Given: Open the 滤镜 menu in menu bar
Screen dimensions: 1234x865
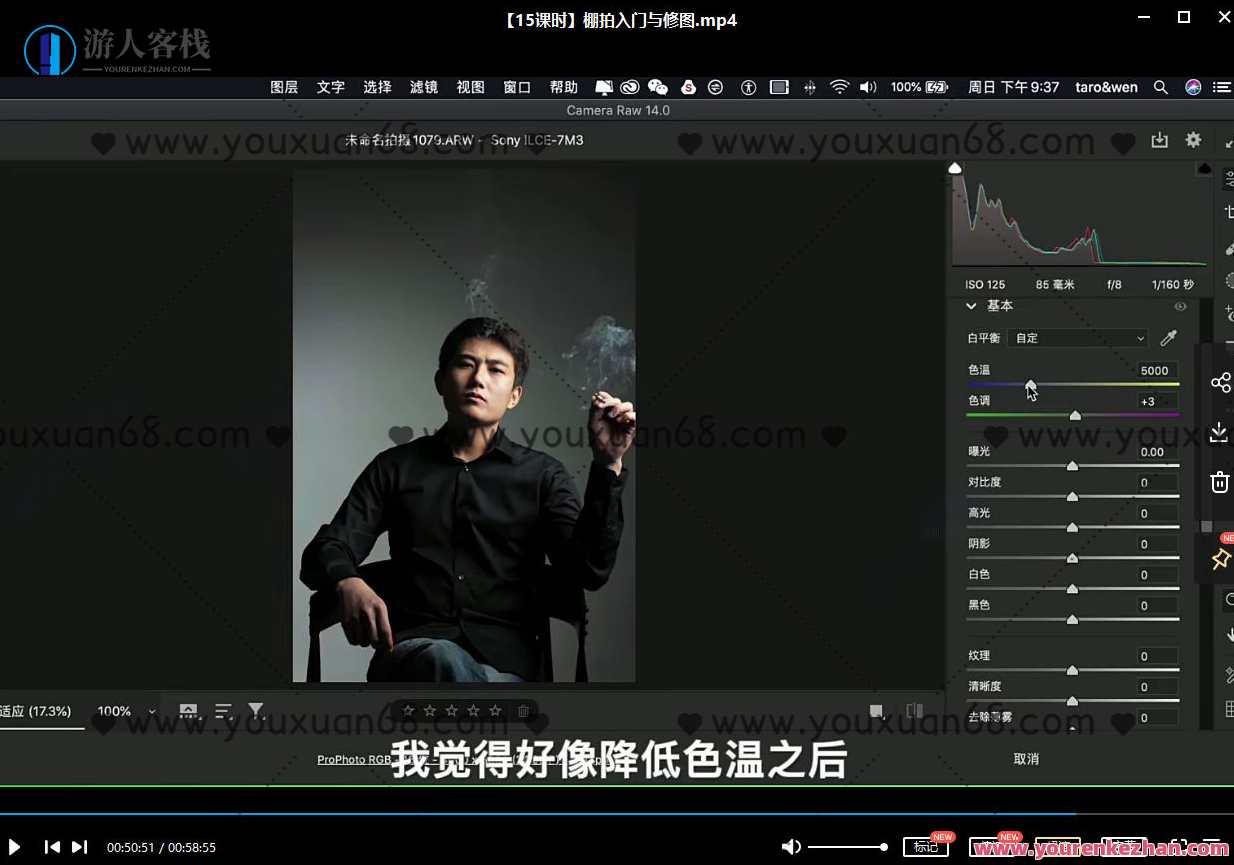Looking at the screenshot, I should click(x=423, y=87).
